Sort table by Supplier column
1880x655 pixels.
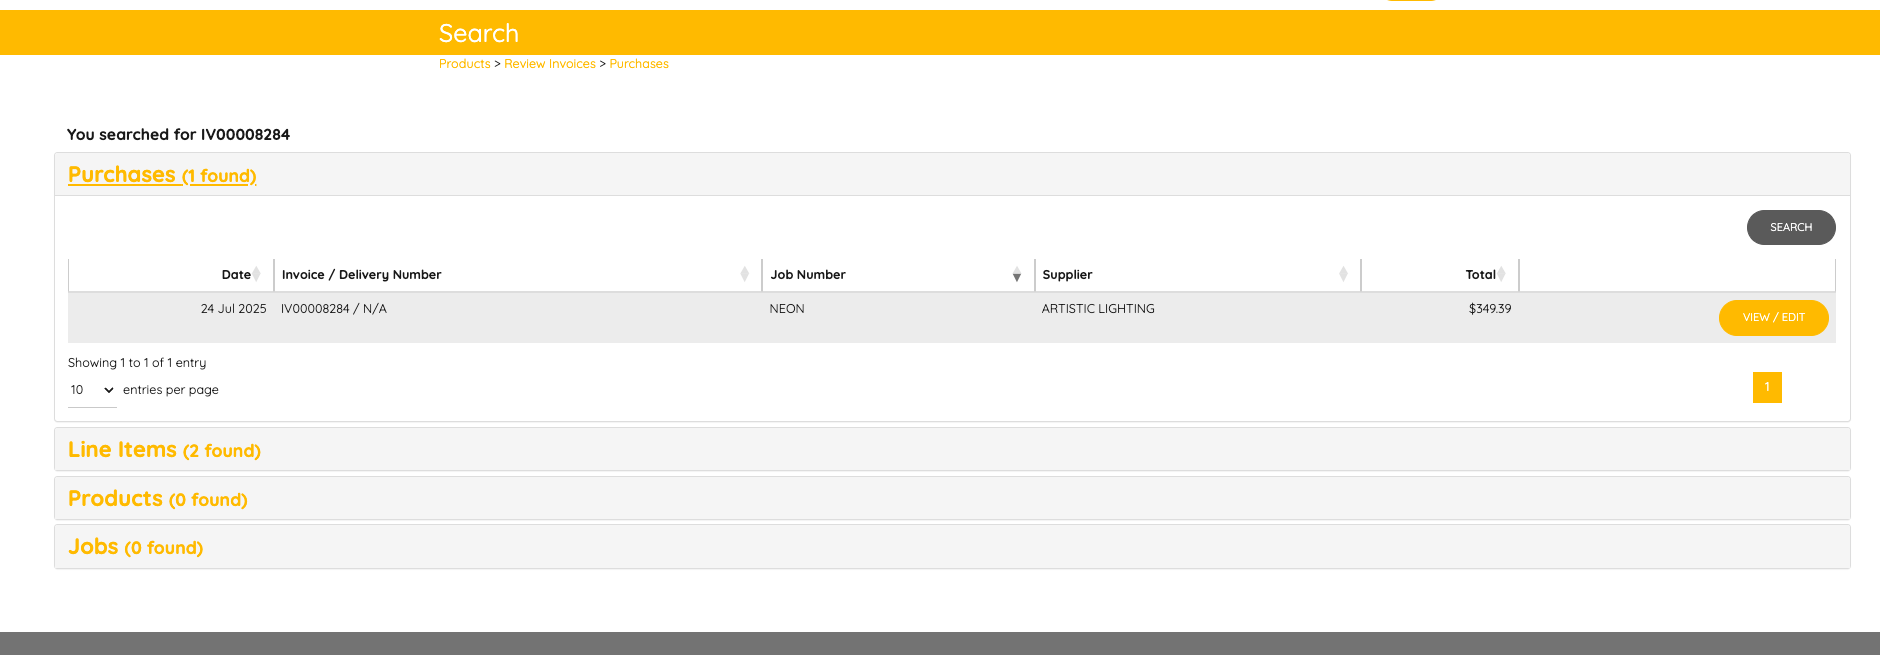[1197, 275]
